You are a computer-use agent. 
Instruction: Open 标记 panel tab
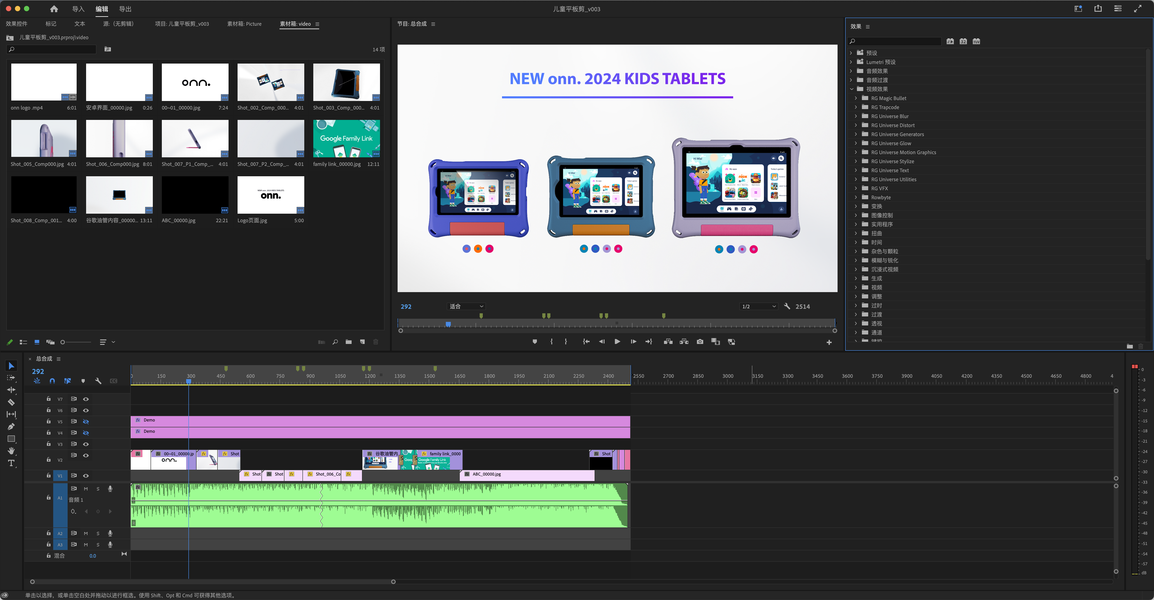[51, 24]
